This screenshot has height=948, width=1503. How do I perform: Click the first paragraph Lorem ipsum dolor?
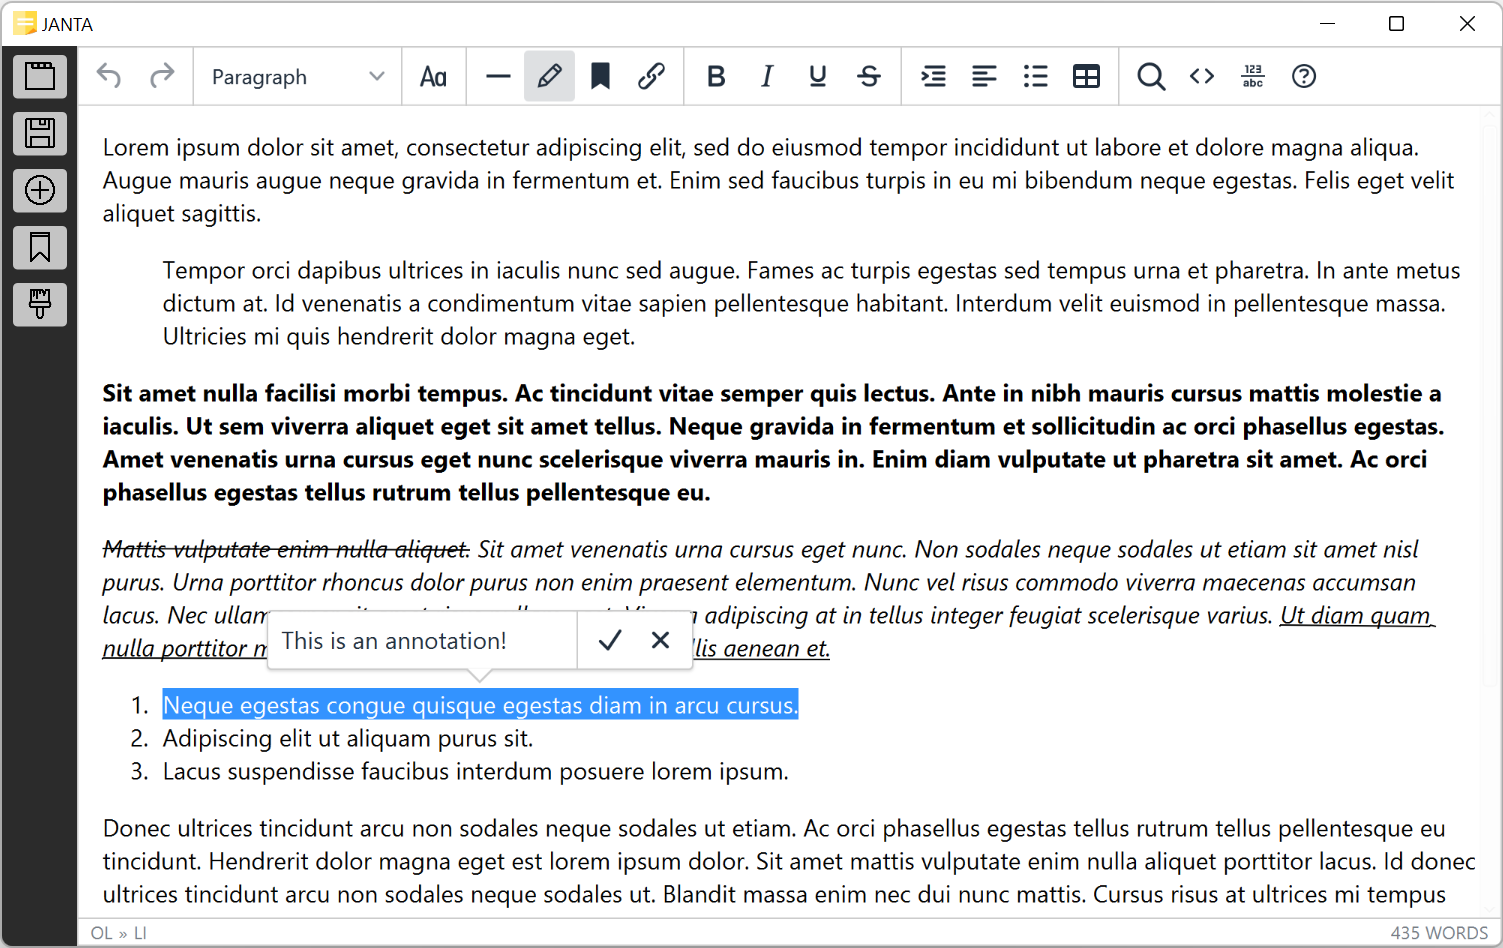[x=778, y=180]
